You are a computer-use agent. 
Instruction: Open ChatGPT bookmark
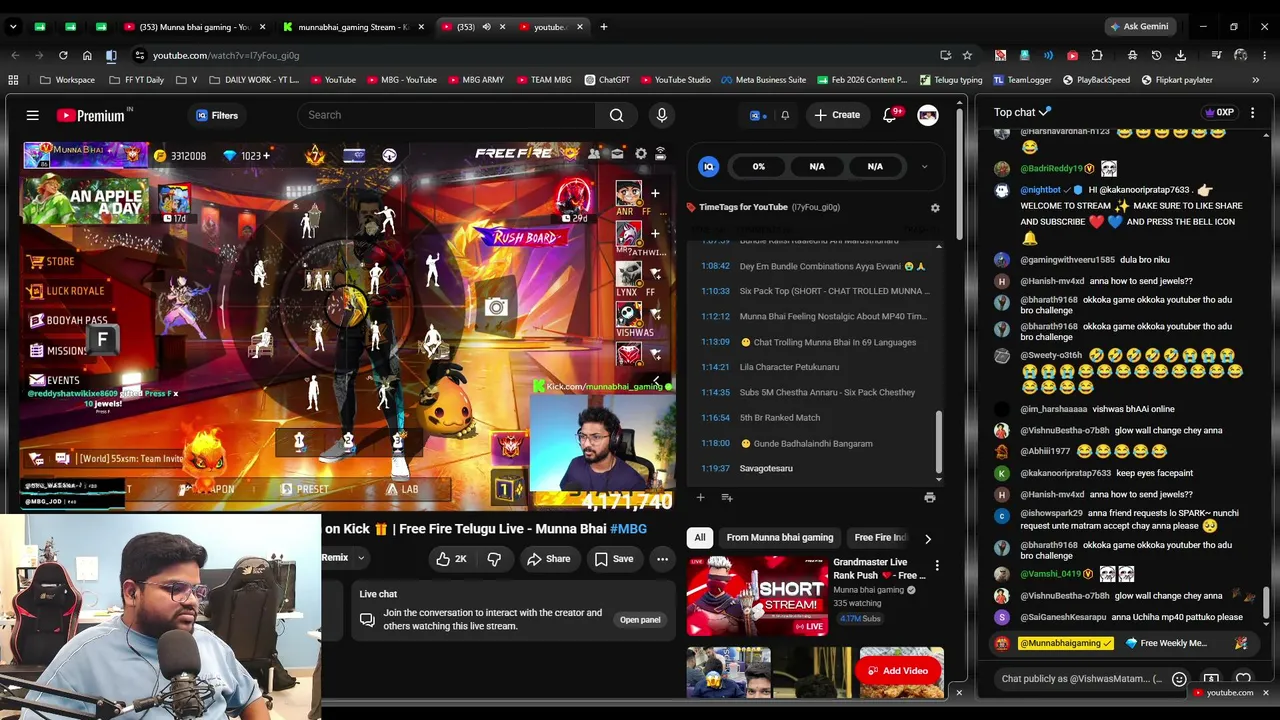click(x=606, y=80)
